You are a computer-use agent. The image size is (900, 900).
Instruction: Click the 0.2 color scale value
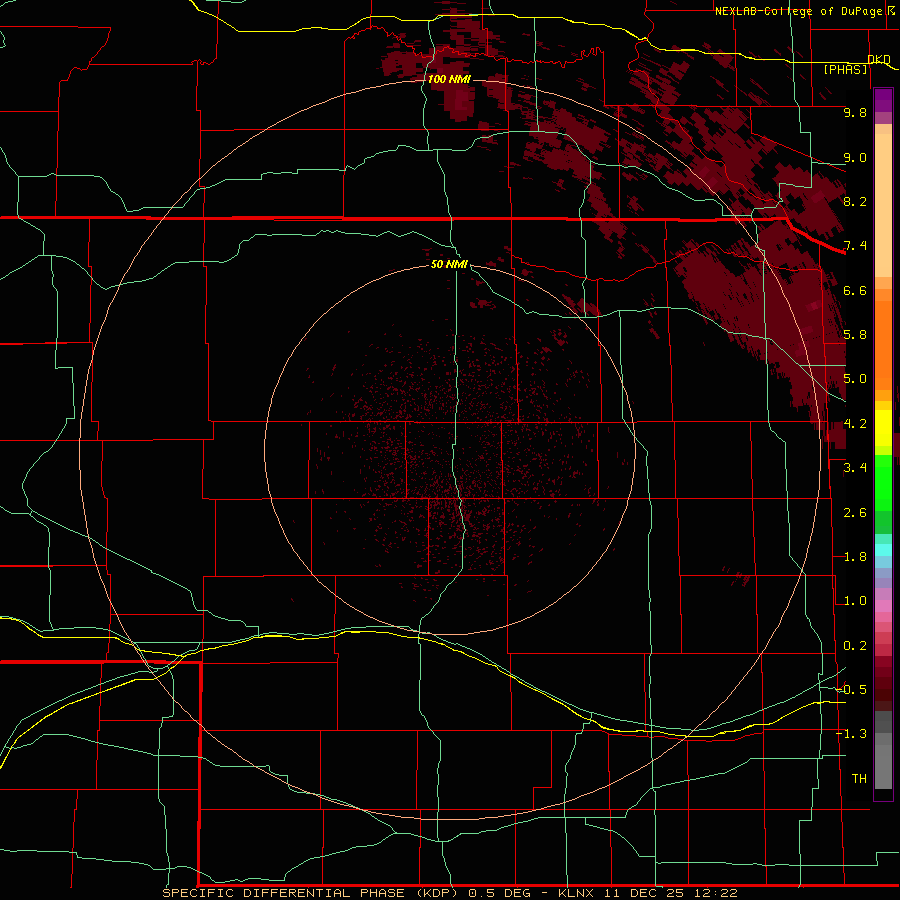click(x=855, y=646)
